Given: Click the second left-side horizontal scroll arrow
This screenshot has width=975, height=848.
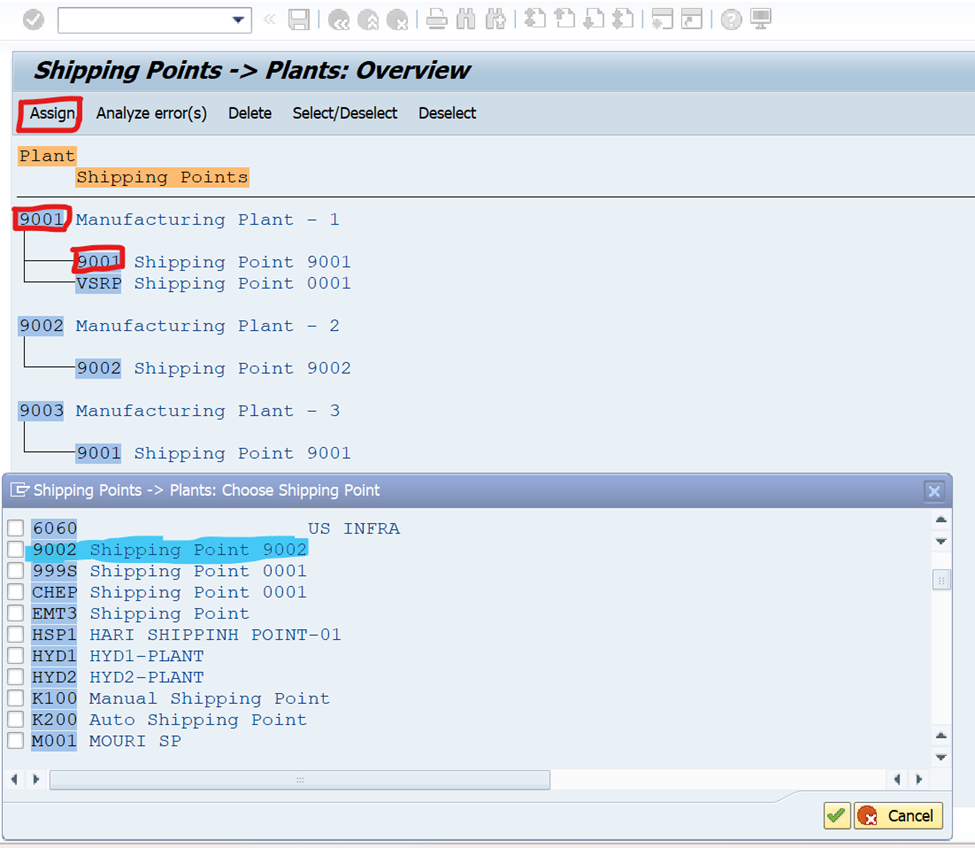Looking at the screenshot, I should [x=36, y=779].
